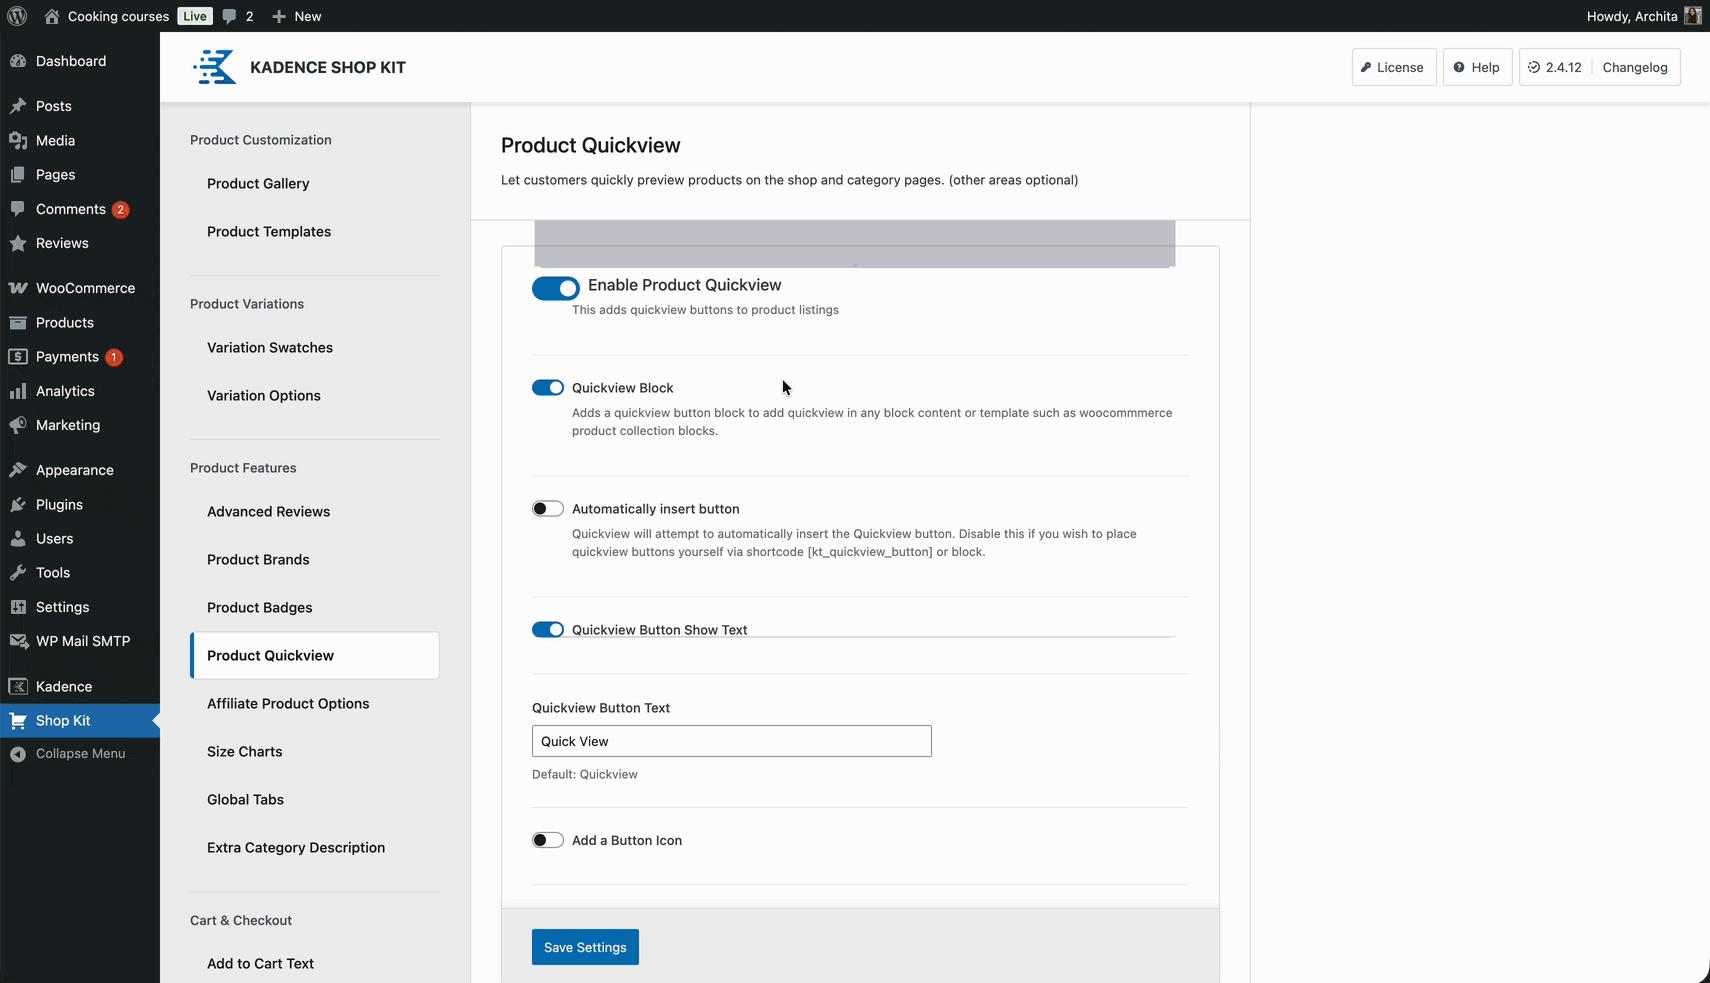
Task: Click the Comments icon in sidebar
Action: click(18, 209)
